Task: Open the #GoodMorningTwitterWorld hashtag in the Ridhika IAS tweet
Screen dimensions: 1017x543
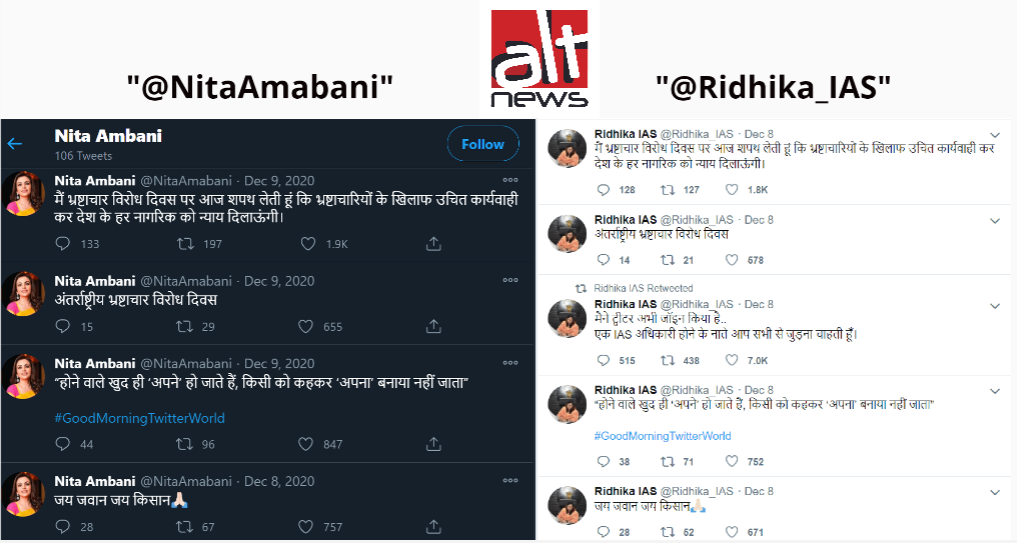Action: [662, 436]
